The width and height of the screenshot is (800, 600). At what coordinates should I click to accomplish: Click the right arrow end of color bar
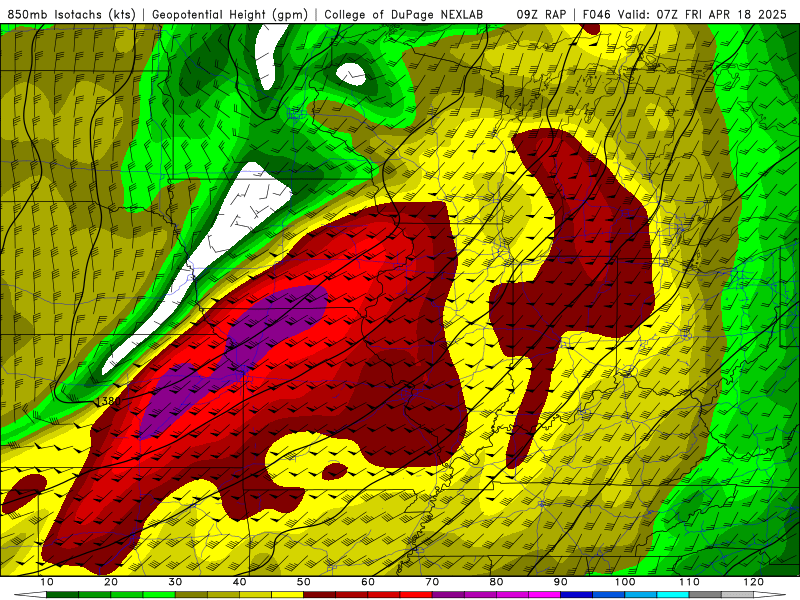tap(770, 595)
